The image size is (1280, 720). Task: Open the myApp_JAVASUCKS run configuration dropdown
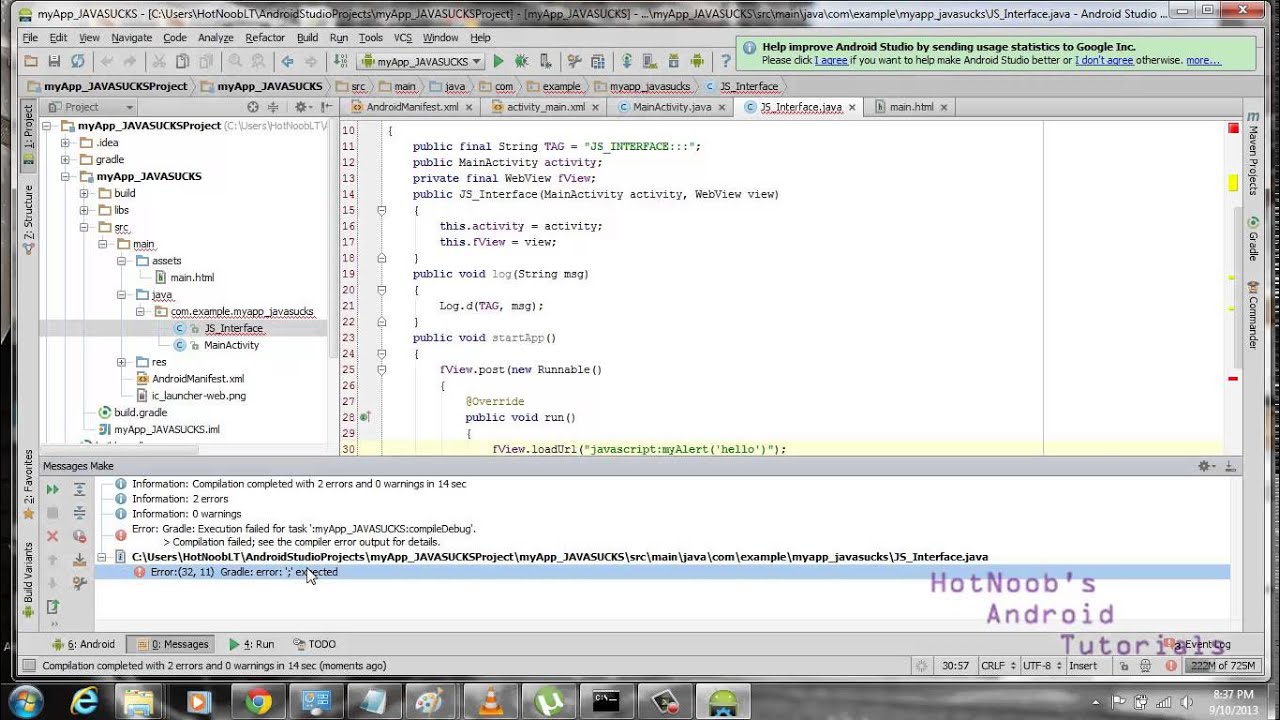coord(421,62)
